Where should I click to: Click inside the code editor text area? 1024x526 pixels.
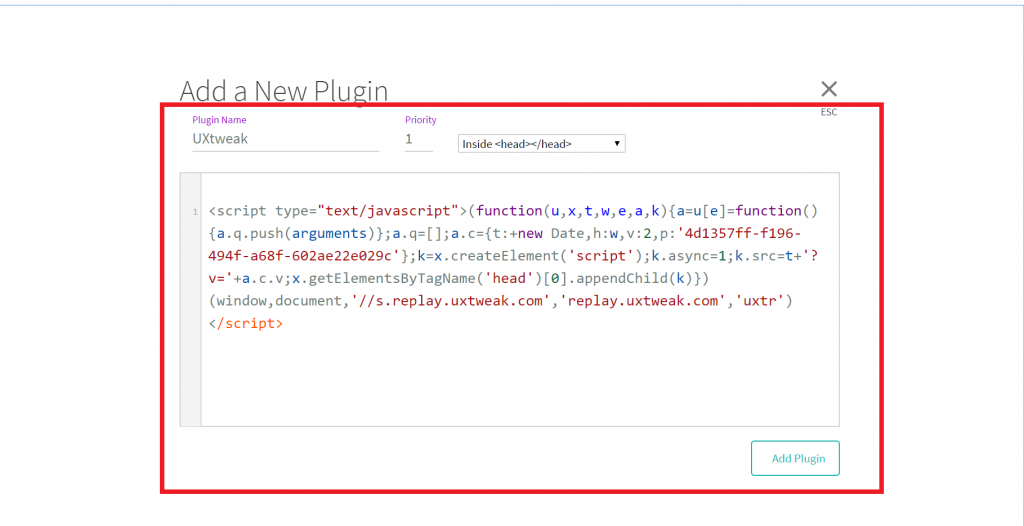point(520,299)
